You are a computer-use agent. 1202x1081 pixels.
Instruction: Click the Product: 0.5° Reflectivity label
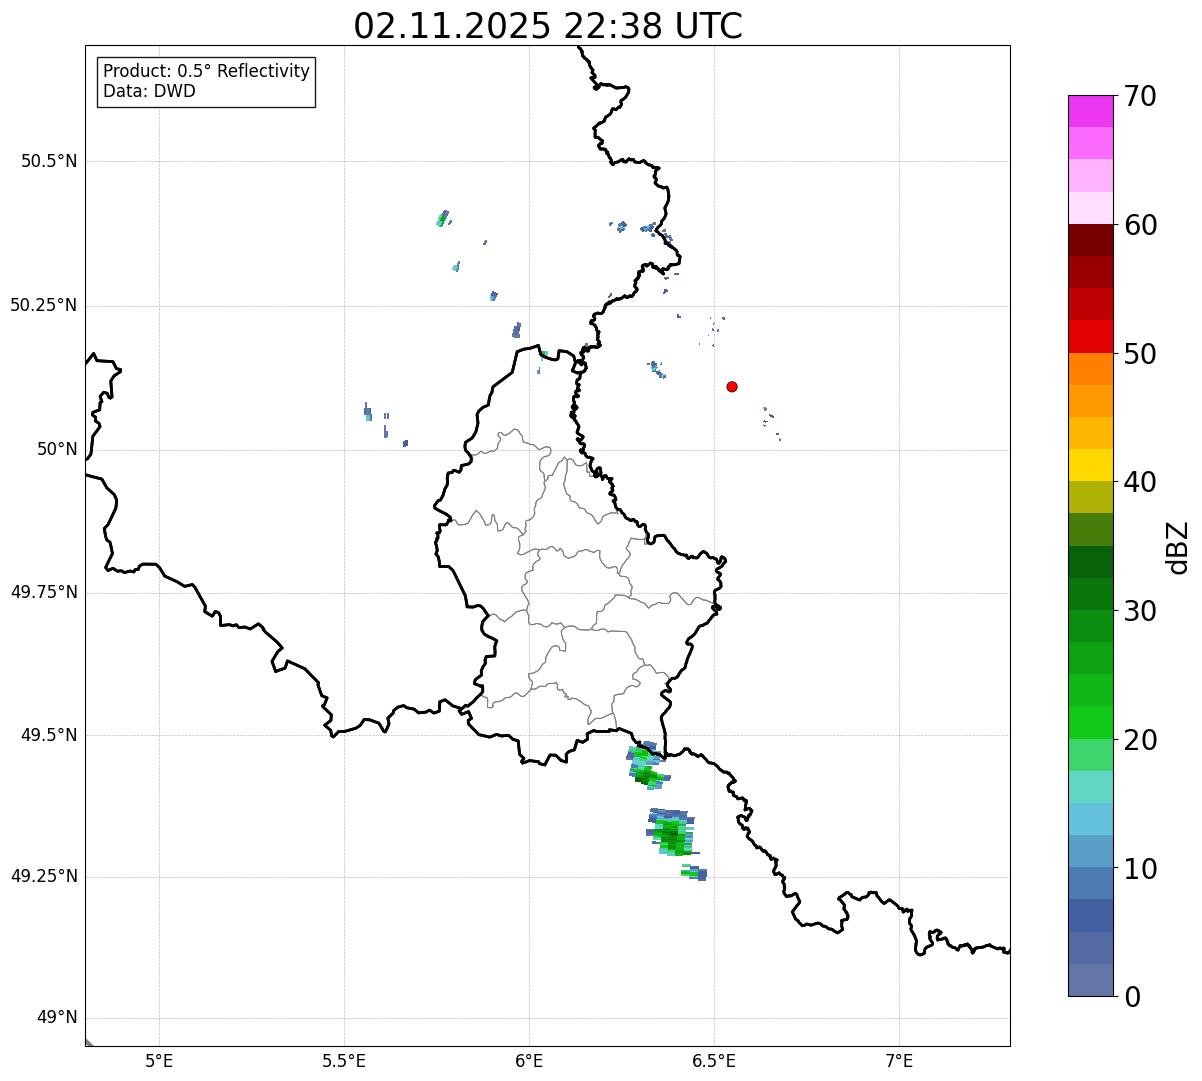(206, 71)
